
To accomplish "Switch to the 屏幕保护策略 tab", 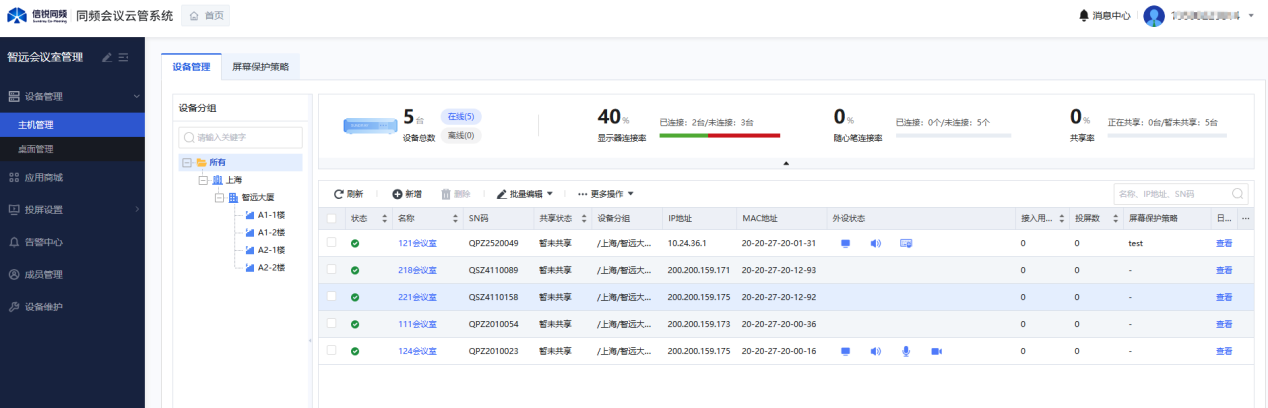I will 260,67.
